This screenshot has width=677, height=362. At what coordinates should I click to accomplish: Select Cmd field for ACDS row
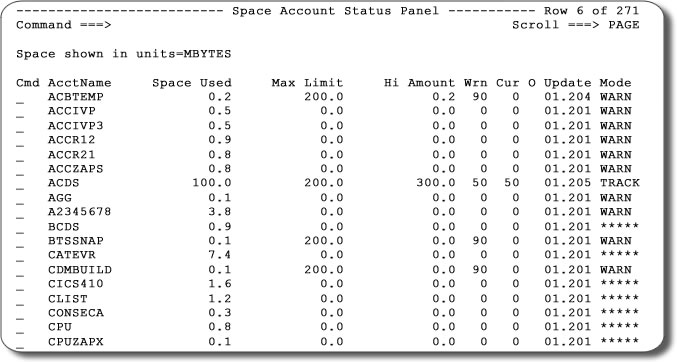coord(20,187)
